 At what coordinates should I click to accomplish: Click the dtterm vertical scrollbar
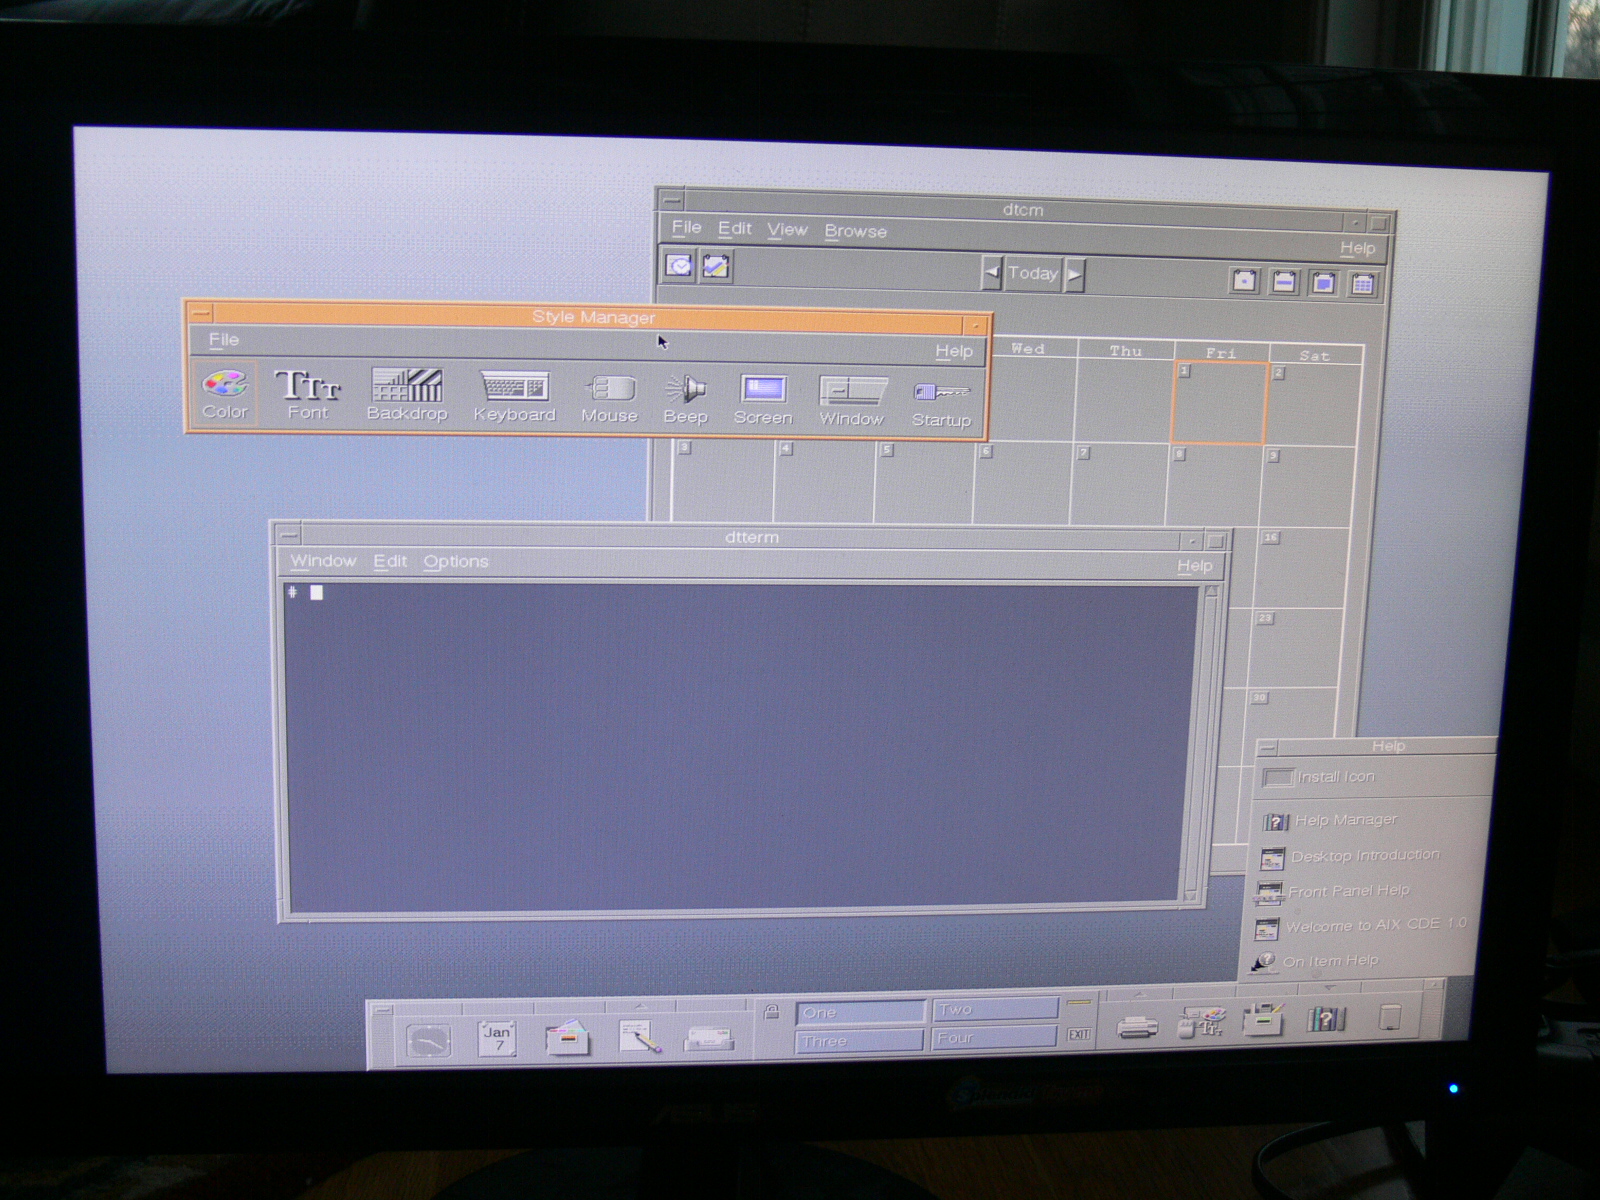click(1210, 740)
